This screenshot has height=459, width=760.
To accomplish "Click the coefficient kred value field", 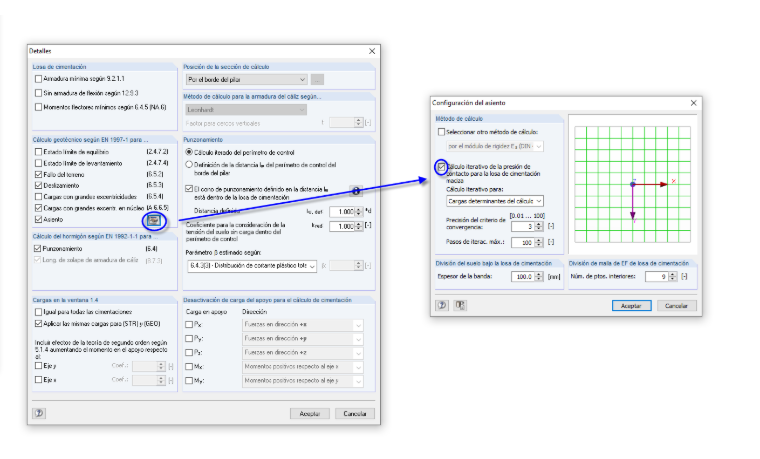I will 342,226.
